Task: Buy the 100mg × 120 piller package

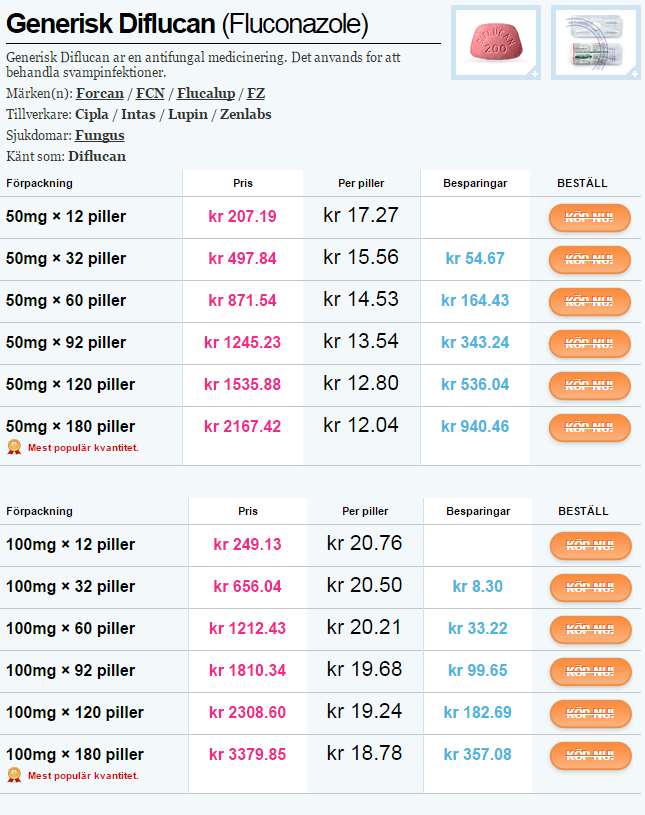Action: pyautogui.click(x=590, y=713)
